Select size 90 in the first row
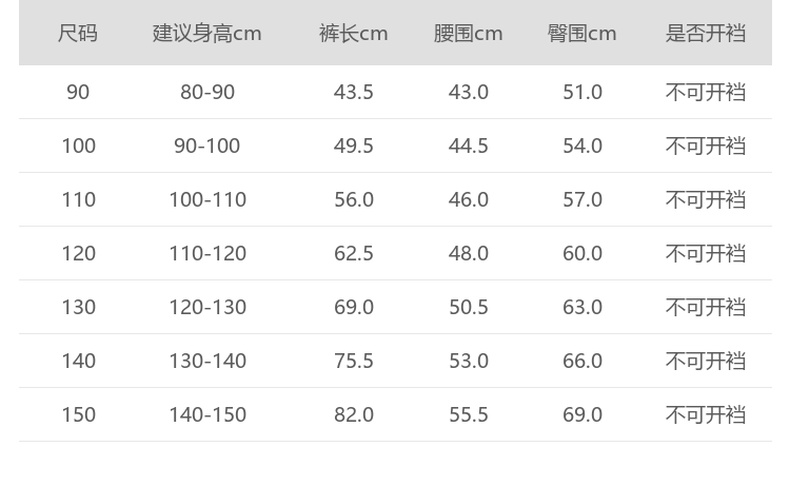790x485 pixels. [78, 92]
